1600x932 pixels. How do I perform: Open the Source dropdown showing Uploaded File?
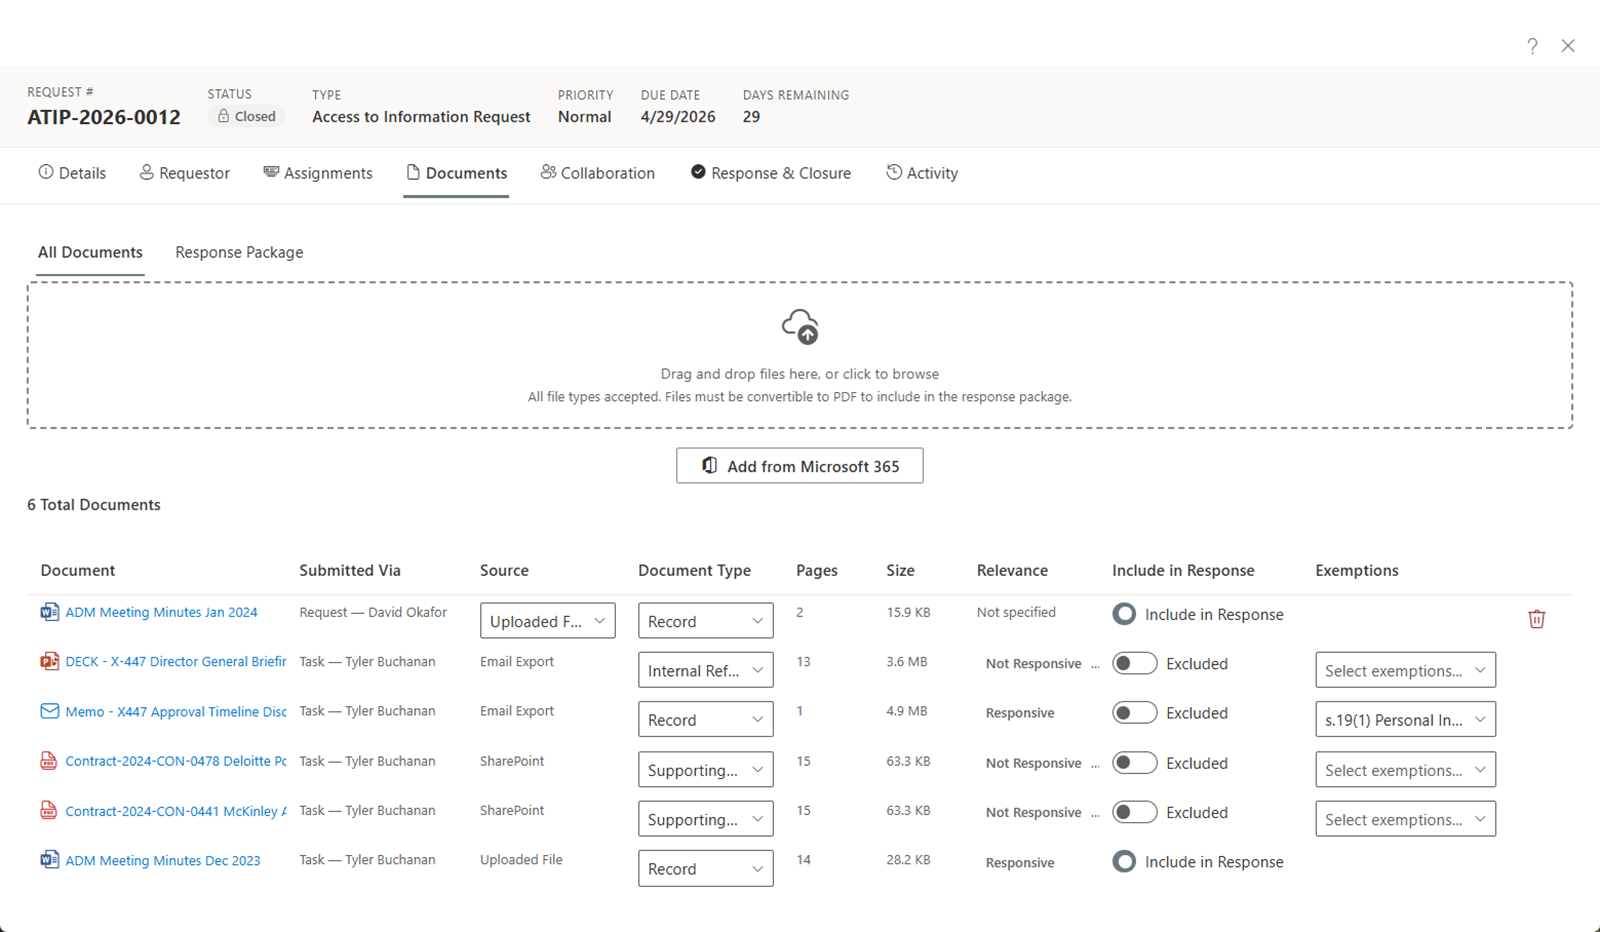click(547, 620)
